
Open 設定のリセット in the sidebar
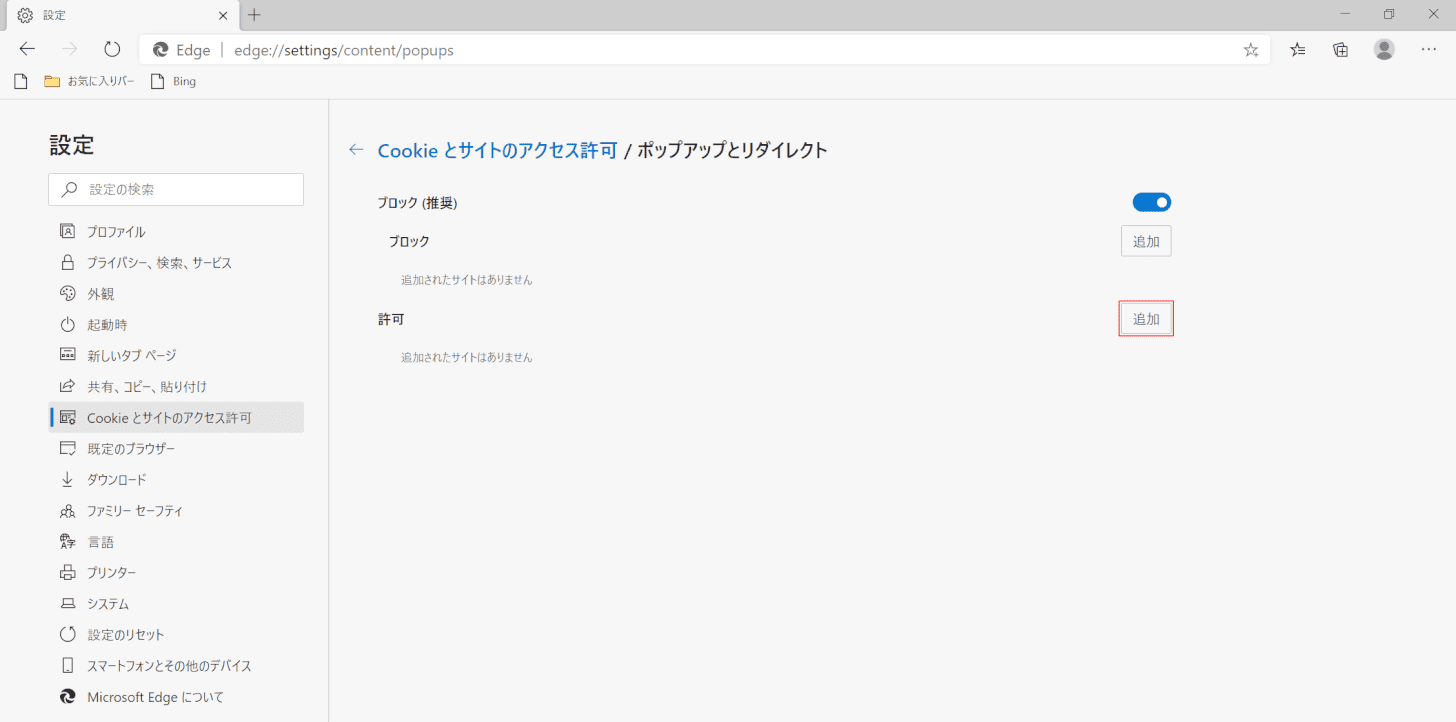click(x=176, y=635)
